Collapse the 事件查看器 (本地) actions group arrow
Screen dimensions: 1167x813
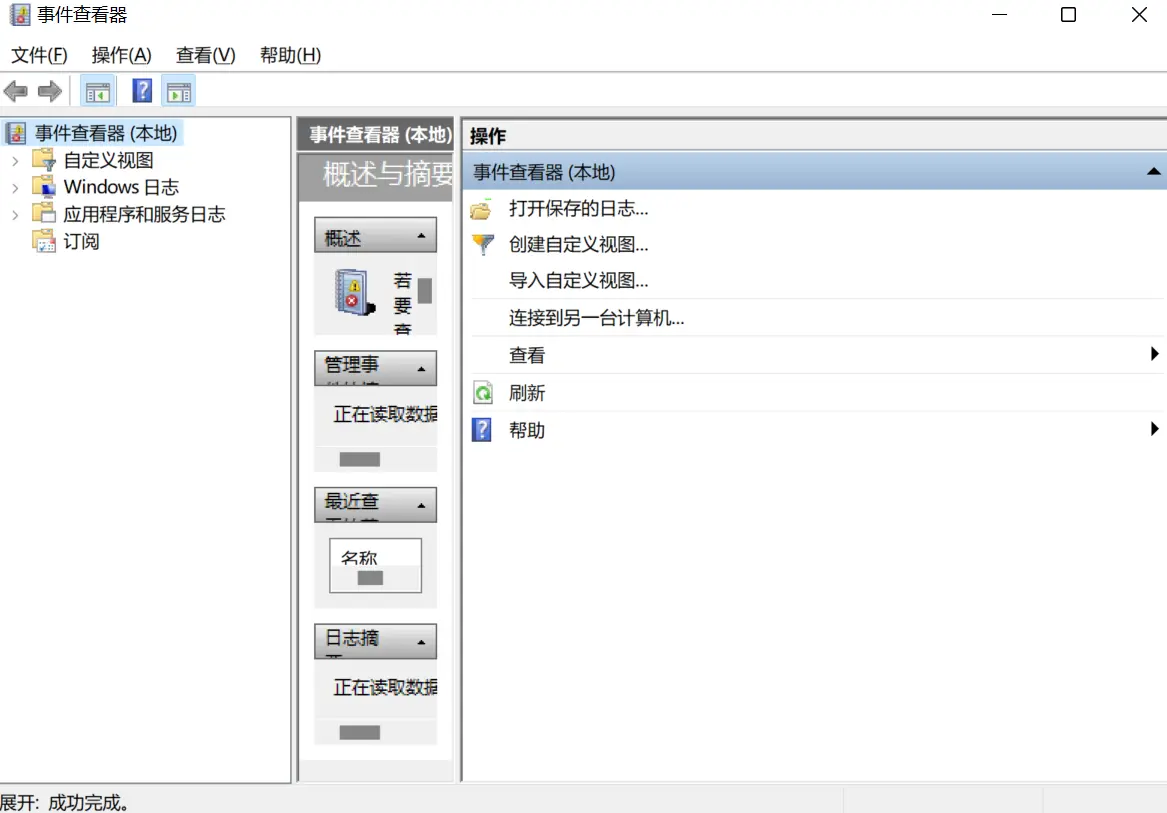tap(1154, 172)
